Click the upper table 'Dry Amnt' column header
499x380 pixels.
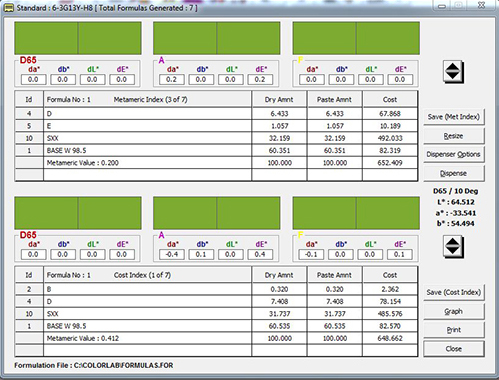click(279, 100)
